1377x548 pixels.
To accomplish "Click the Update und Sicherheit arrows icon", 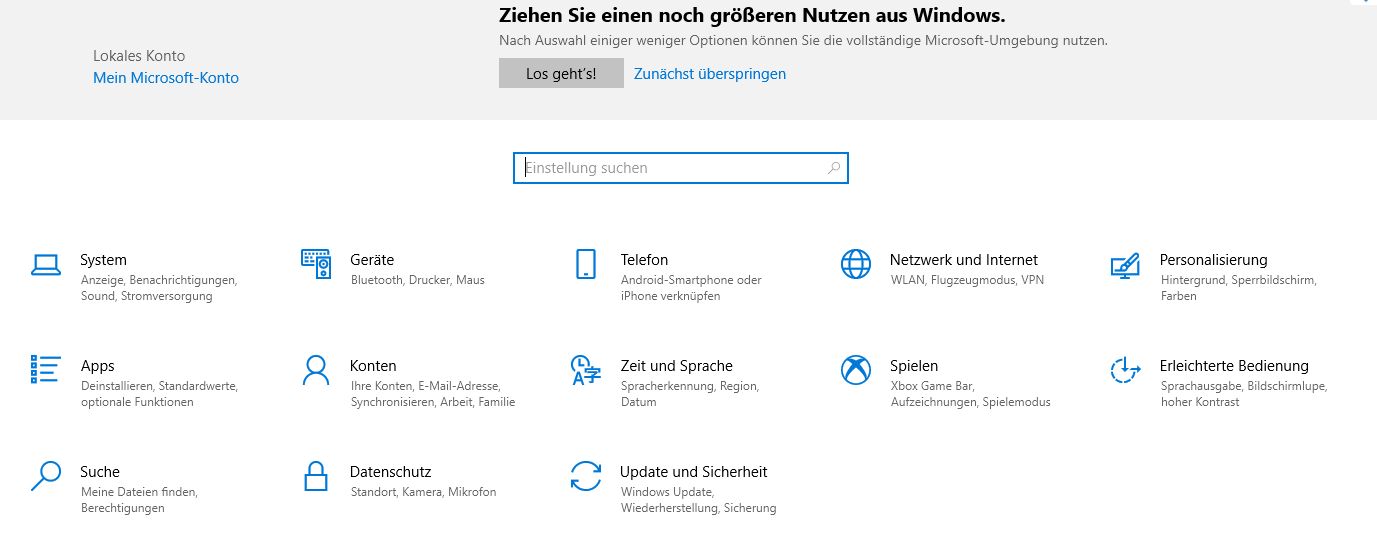I will click(586, 476).
